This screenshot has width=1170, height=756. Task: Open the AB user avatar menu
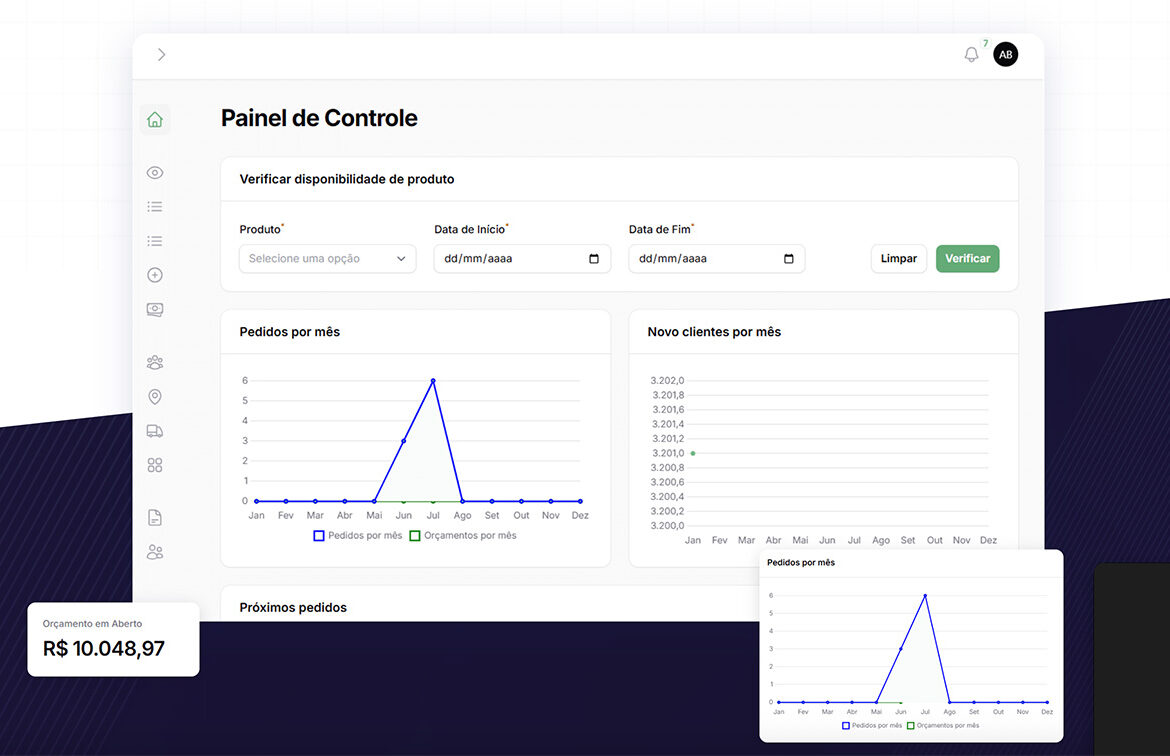click(1005, 55)
